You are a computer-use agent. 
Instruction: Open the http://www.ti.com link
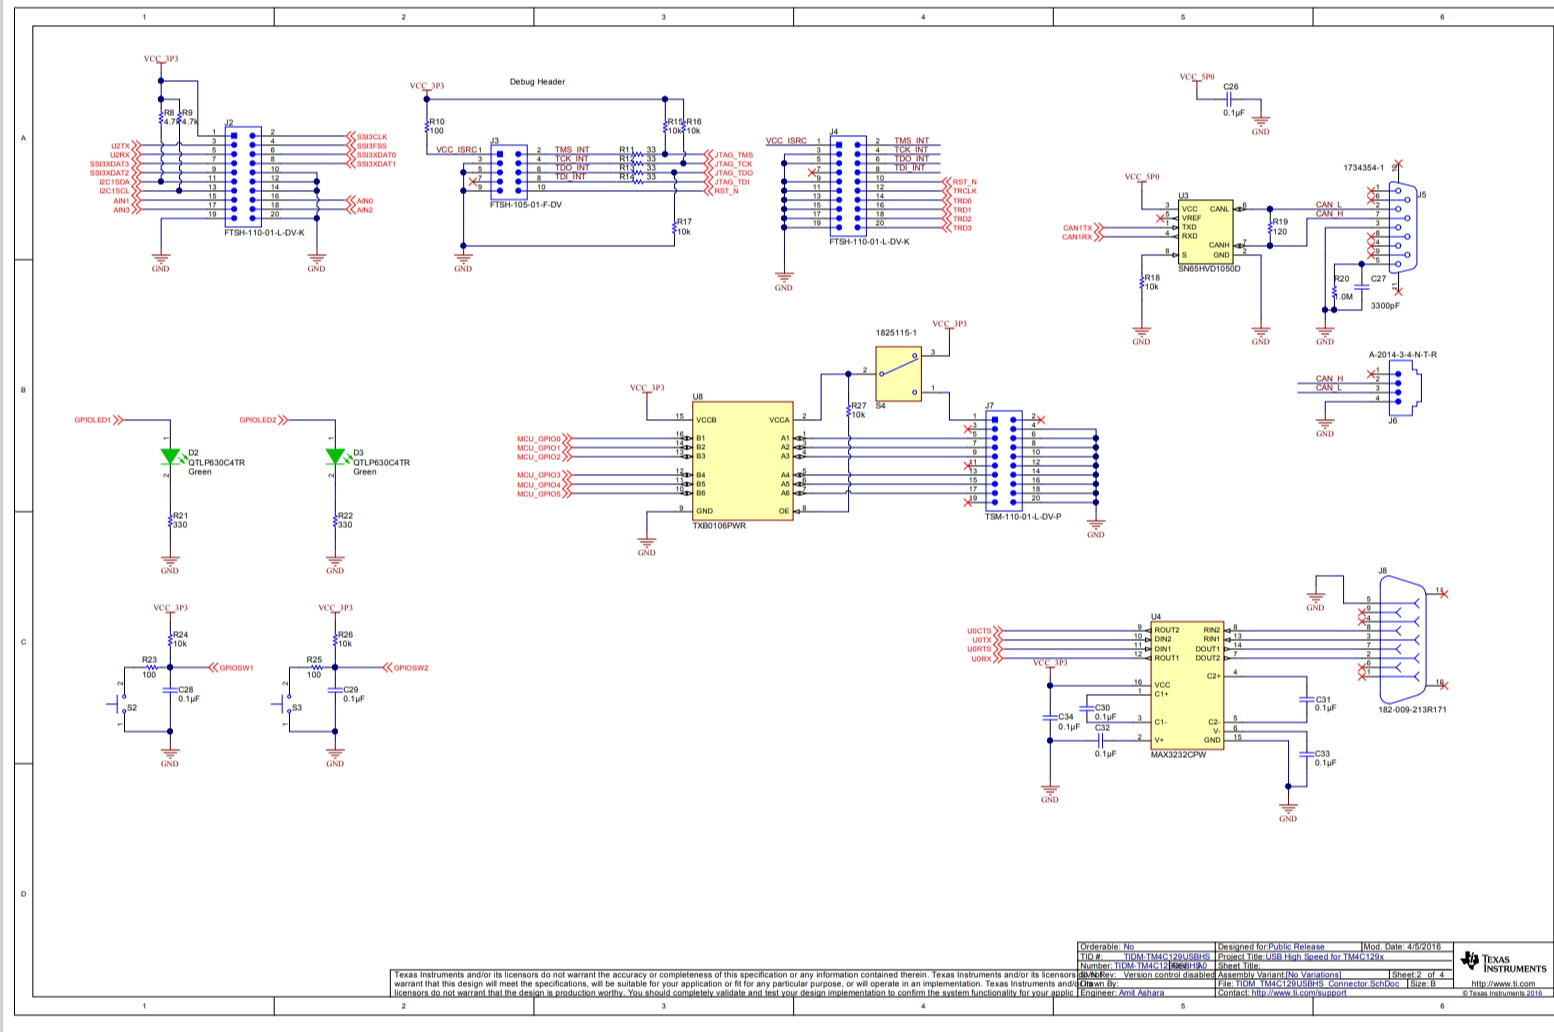coord(1503,984)
